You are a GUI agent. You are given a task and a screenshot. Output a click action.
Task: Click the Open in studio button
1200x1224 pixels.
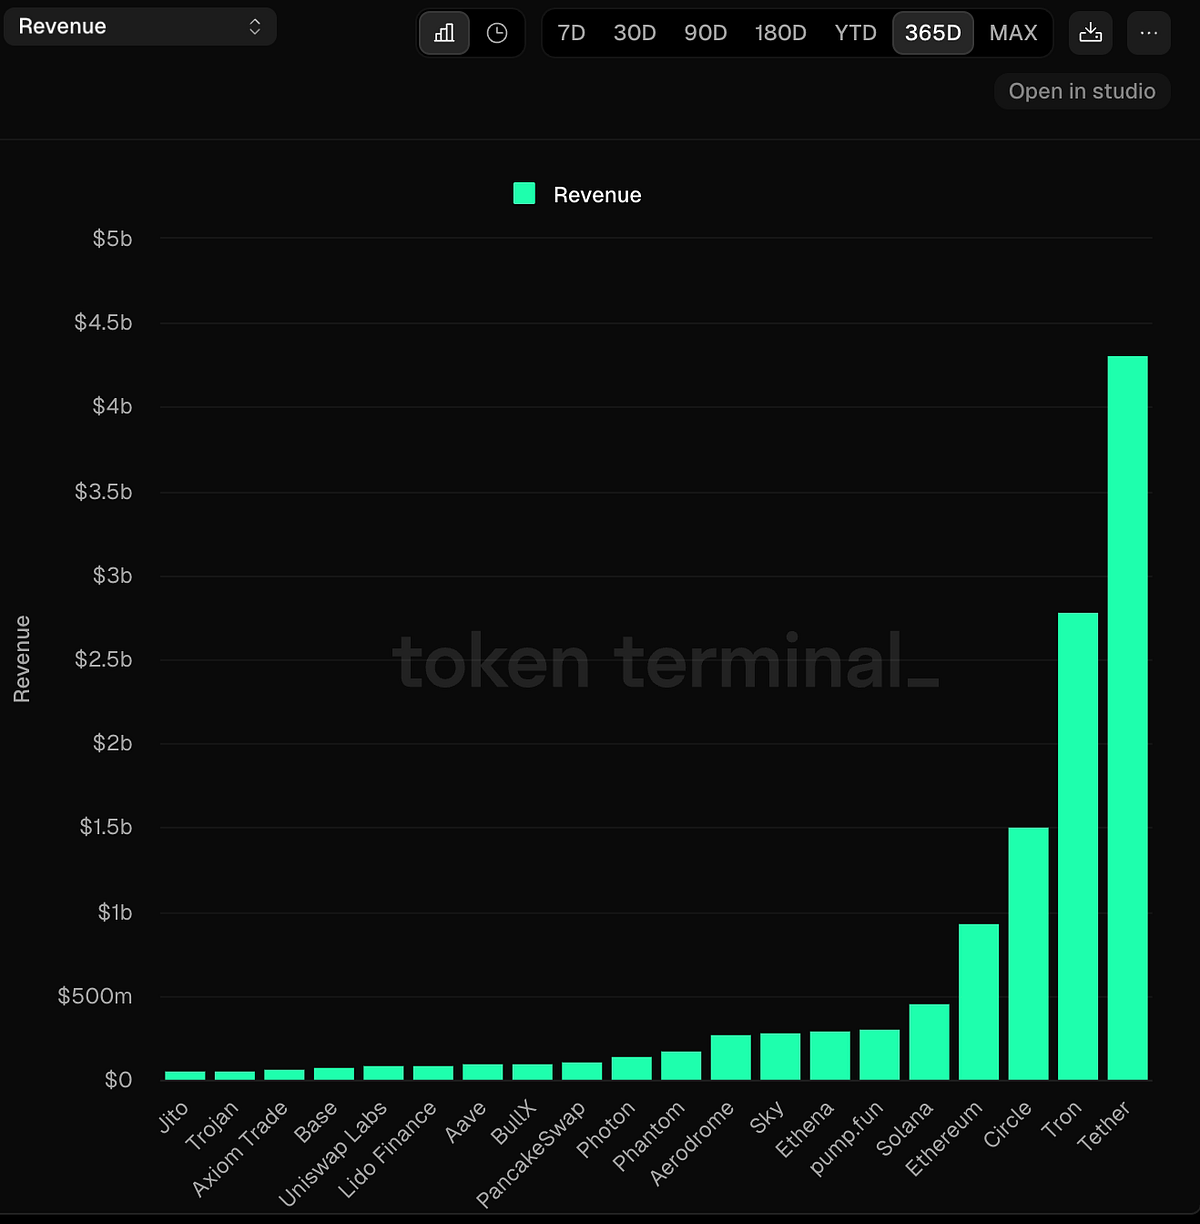pyautogui.click(x=1082, y=91)
